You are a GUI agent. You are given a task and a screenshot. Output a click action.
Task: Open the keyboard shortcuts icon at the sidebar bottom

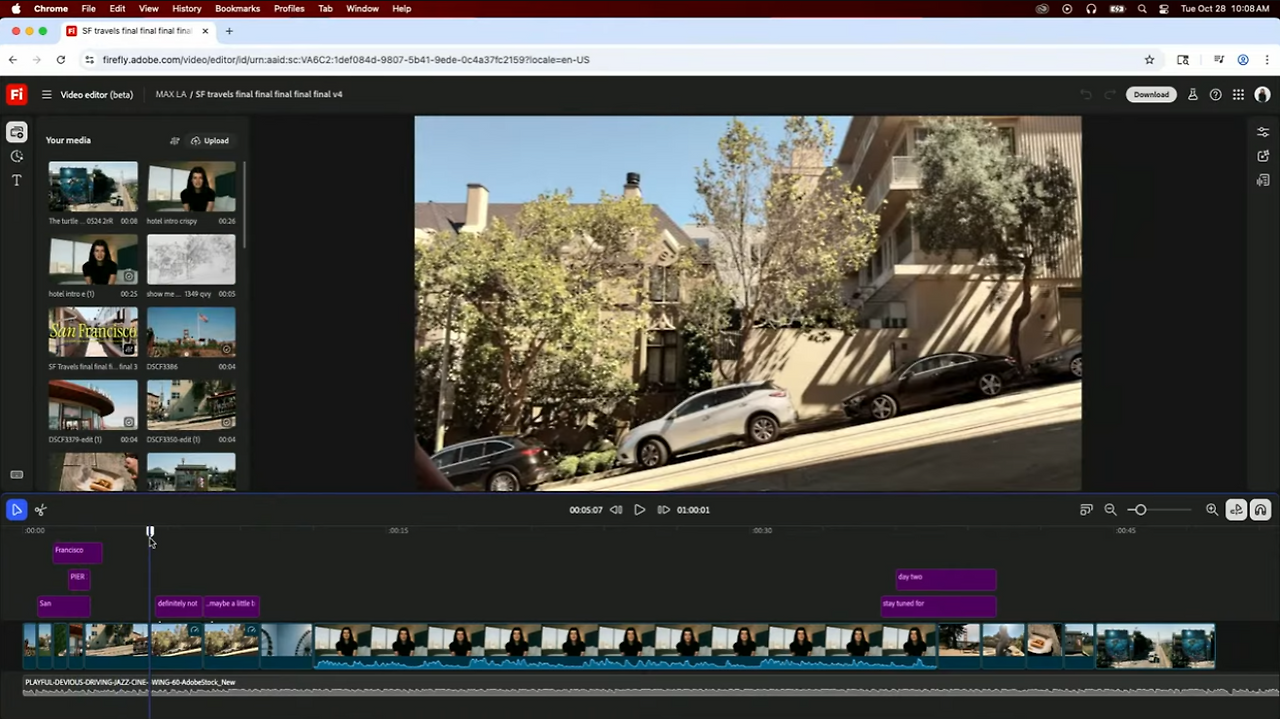point(16,475)
